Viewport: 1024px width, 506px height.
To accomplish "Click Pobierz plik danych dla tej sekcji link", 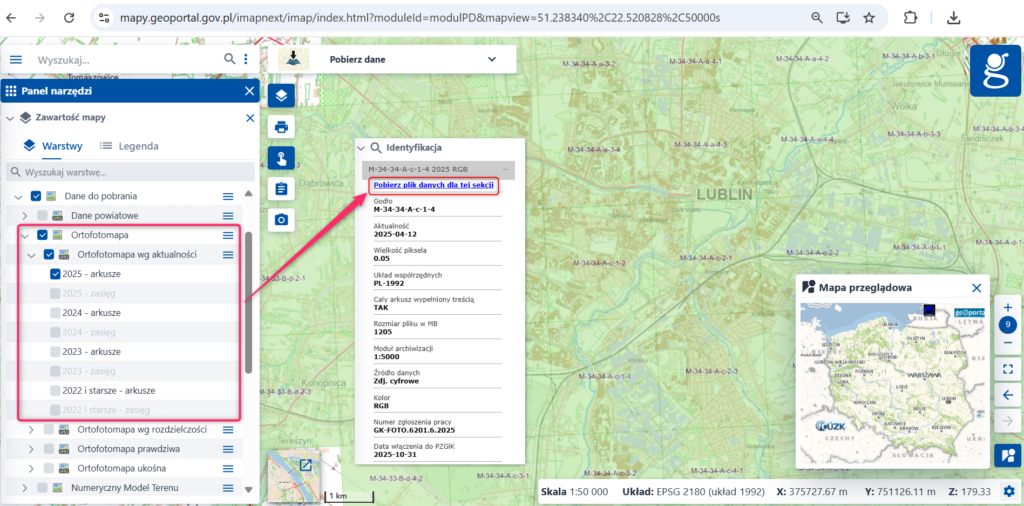I will click(431, 185).
